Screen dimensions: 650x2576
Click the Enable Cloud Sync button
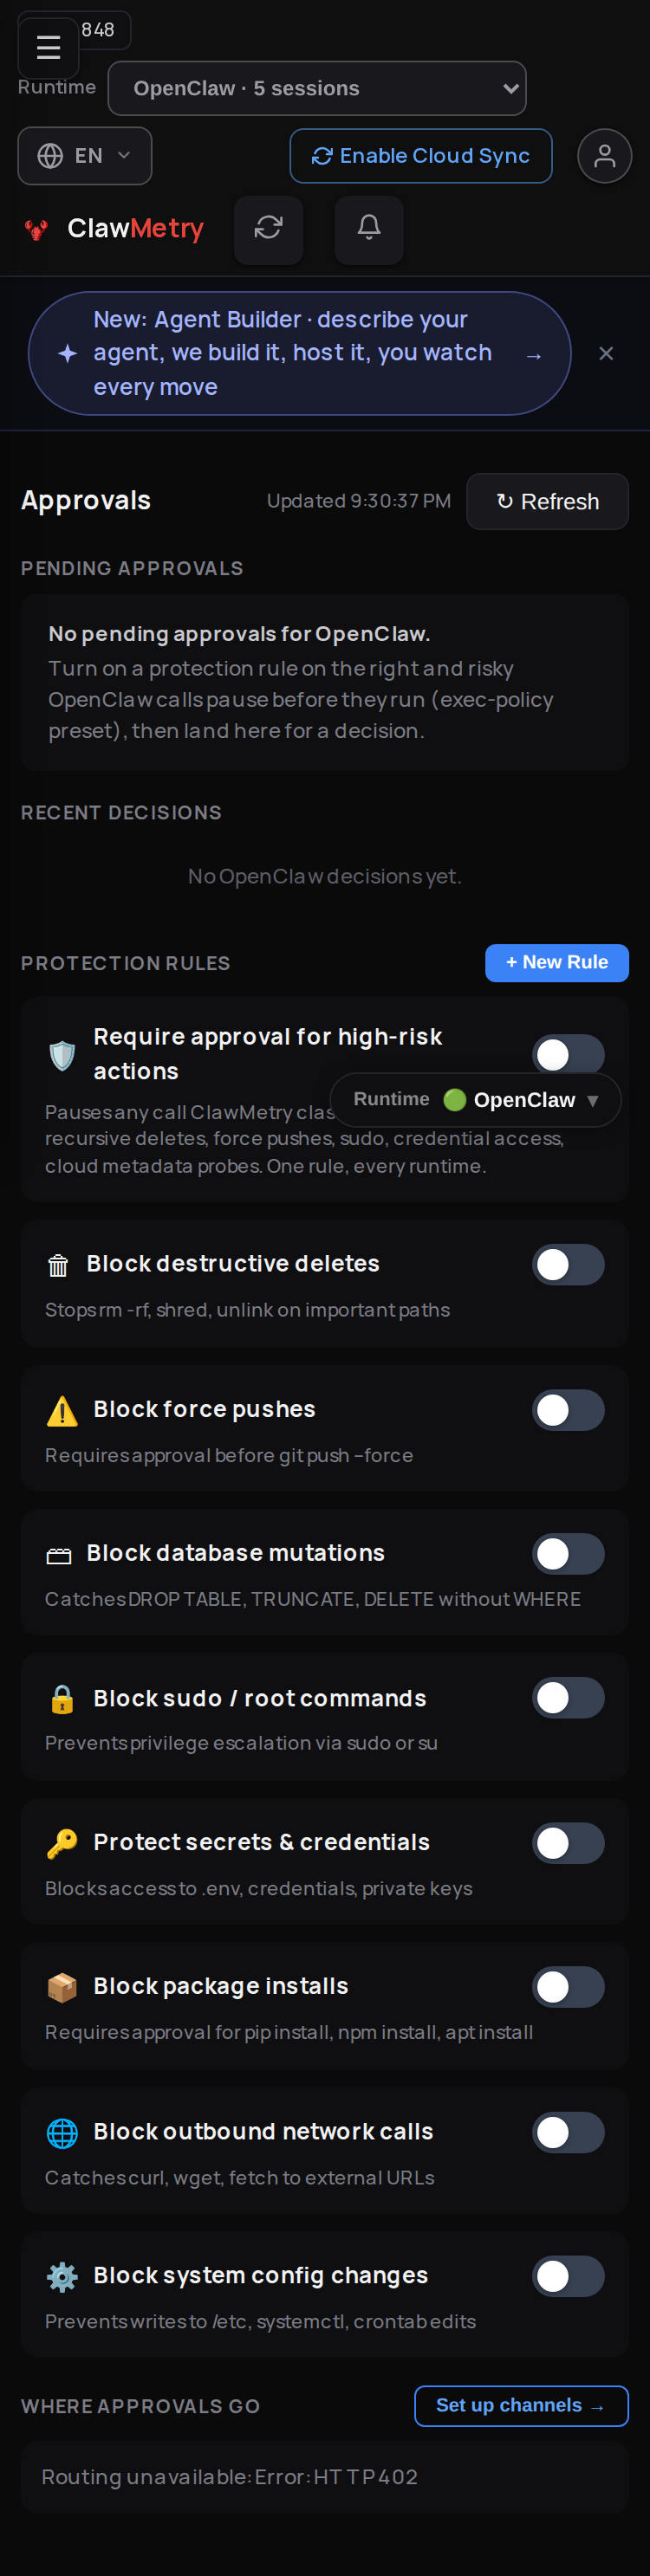(421, 156)
